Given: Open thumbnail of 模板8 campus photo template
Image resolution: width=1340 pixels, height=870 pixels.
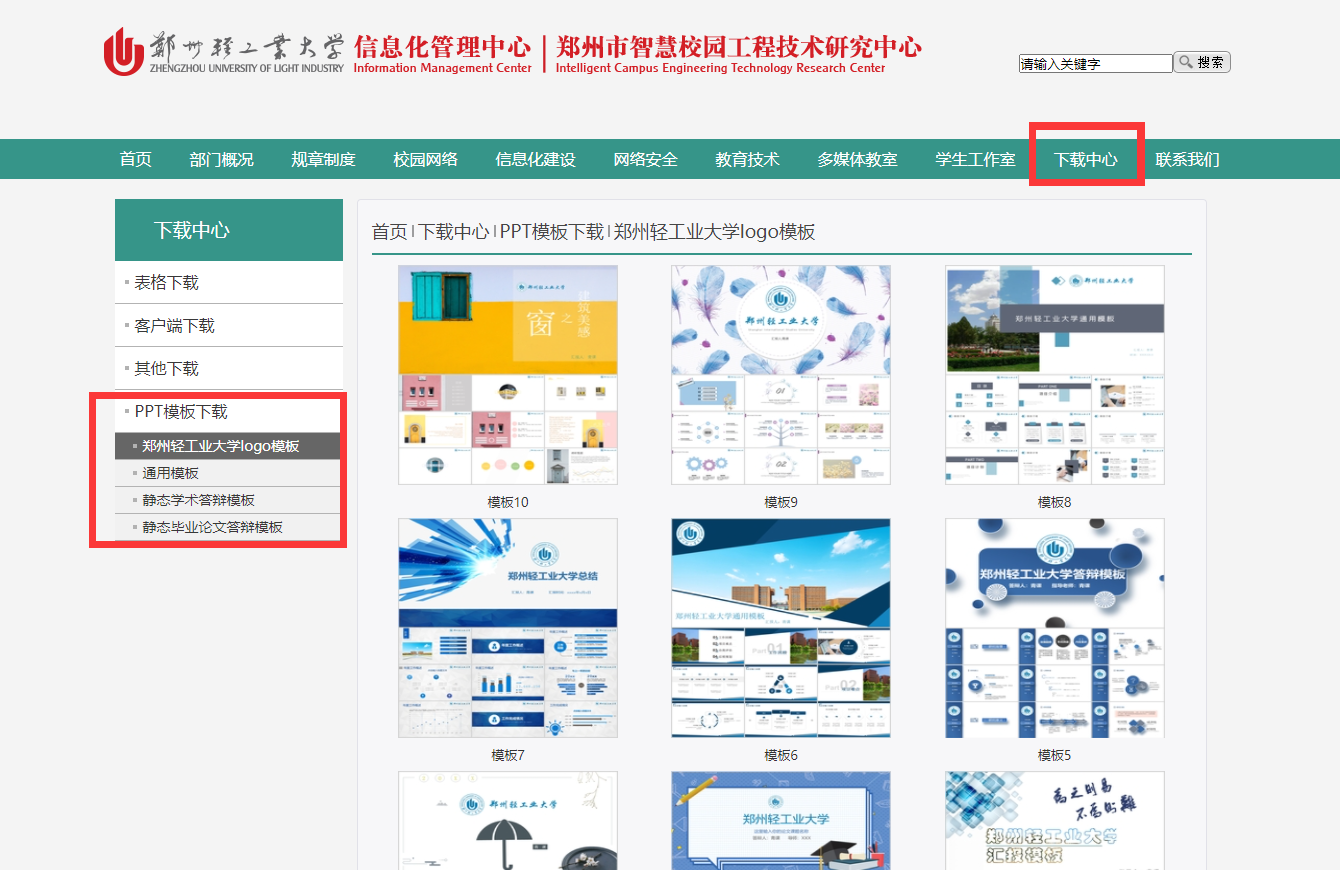Looking at the screenshot, I should click(x=1055, y=375).
